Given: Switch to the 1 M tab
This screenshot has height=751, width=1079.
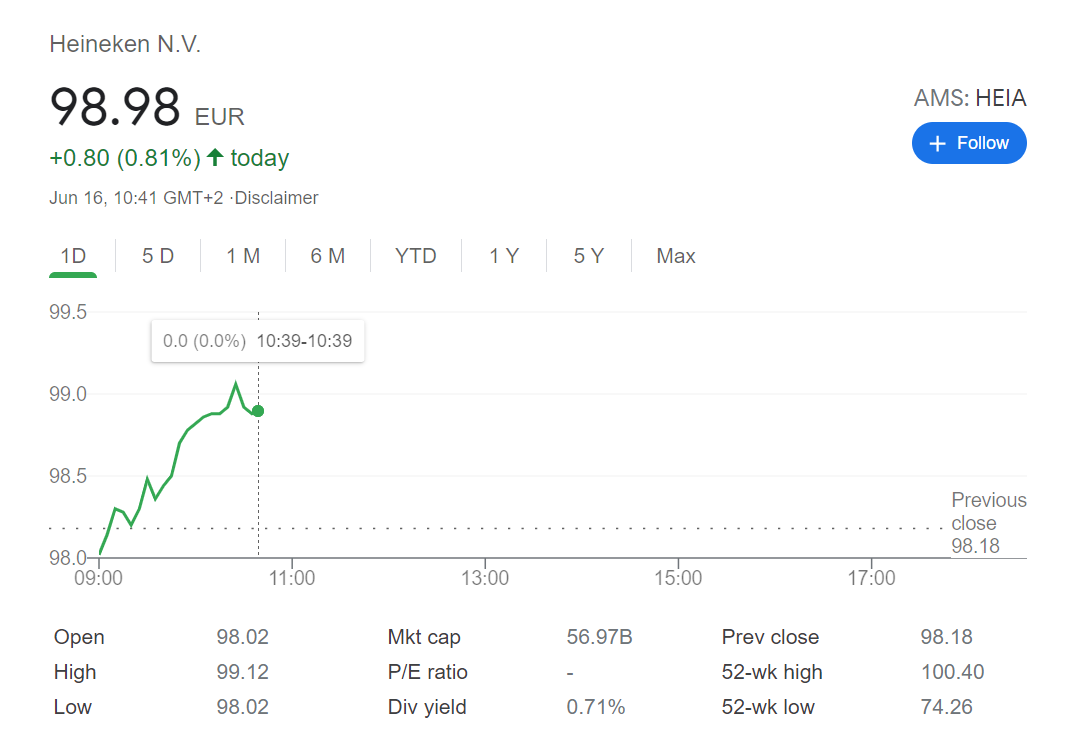Looking at the screenshot, I should pos(243,256).
